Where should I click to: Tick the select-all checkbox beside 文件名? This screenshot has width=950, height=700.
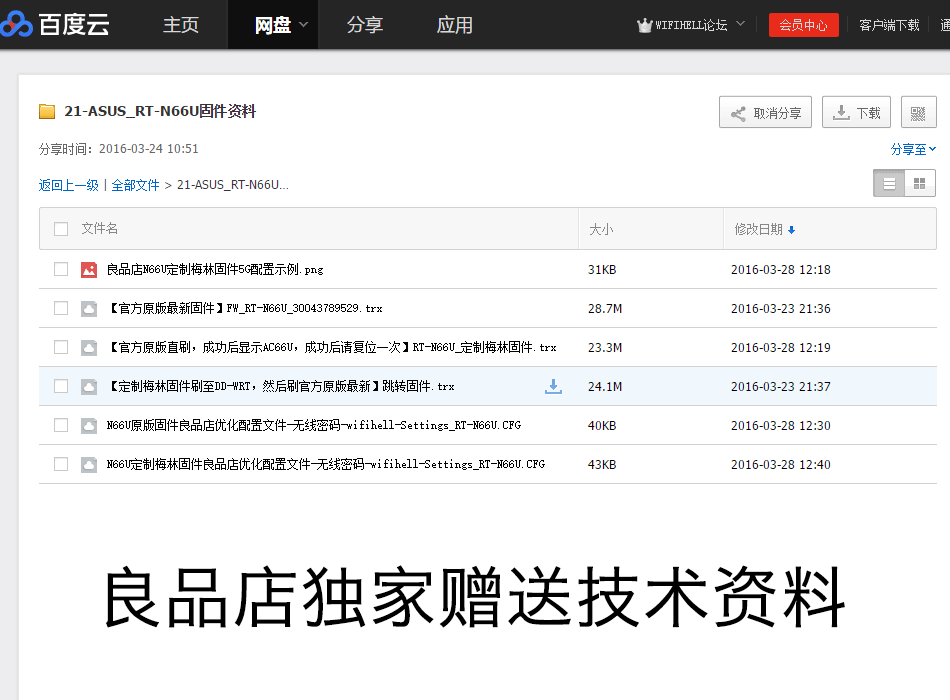point(61,229)
